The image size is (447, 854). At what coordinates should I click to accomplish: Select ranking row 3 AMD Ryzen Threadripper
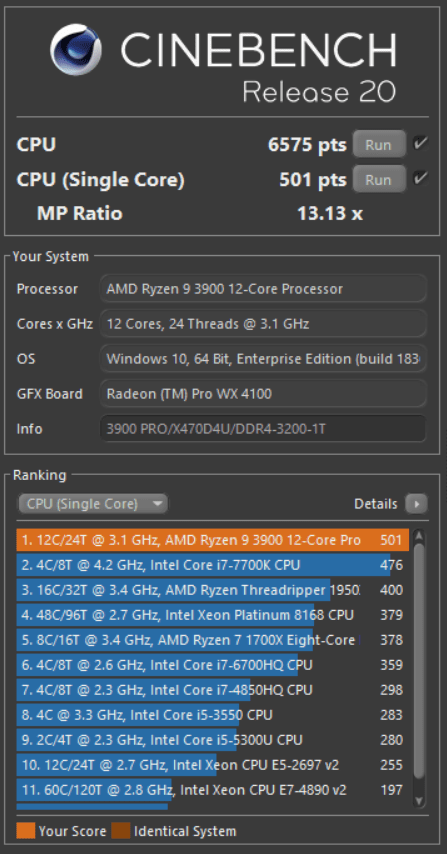click(212, 590)
